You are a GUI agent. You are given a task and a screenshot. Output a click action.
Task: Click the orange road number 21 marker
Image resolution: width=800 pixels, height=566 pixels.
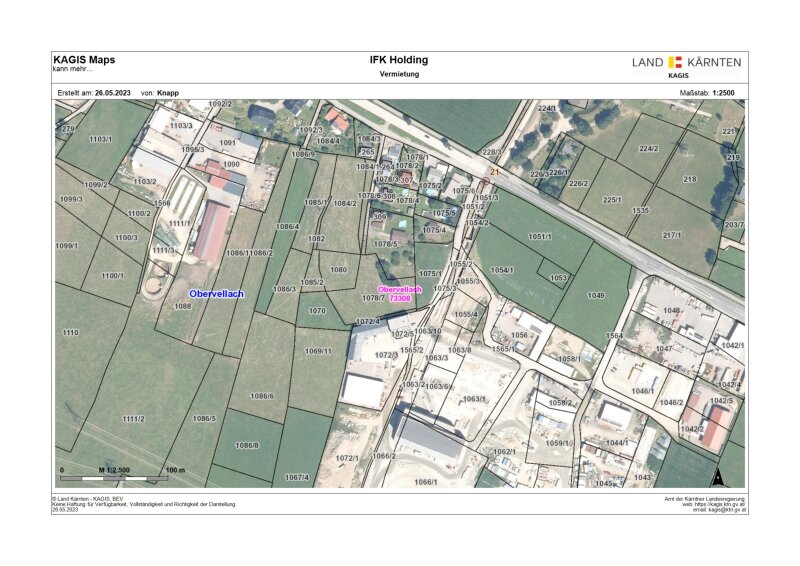click(x=494, y=172)
